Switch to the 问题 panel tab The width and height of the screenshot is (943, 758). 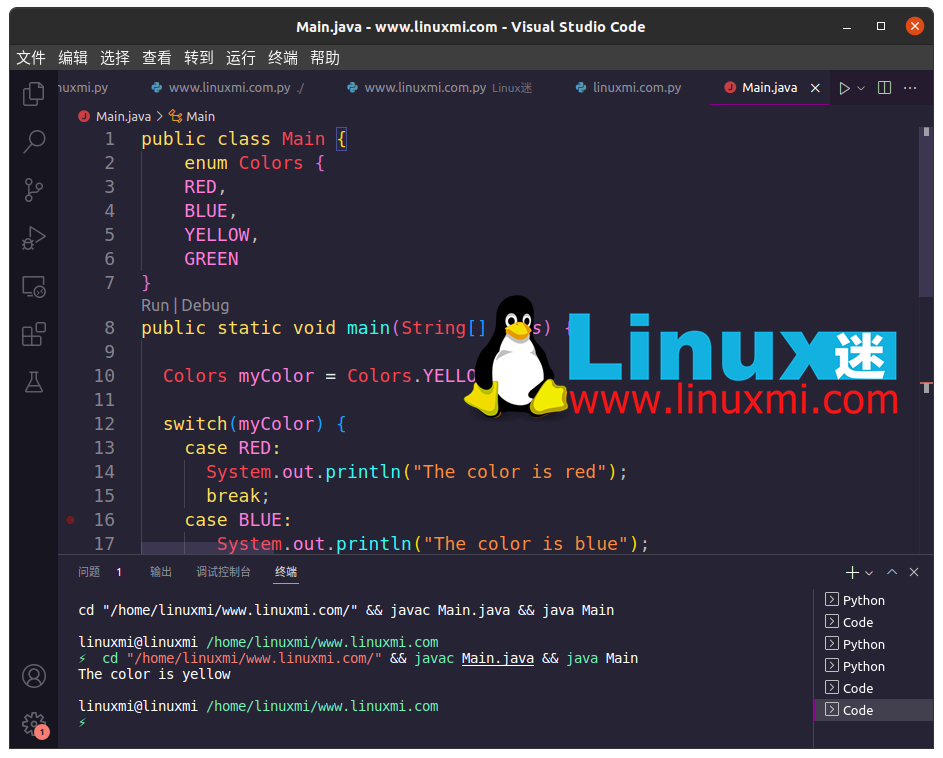click(89, 572)
